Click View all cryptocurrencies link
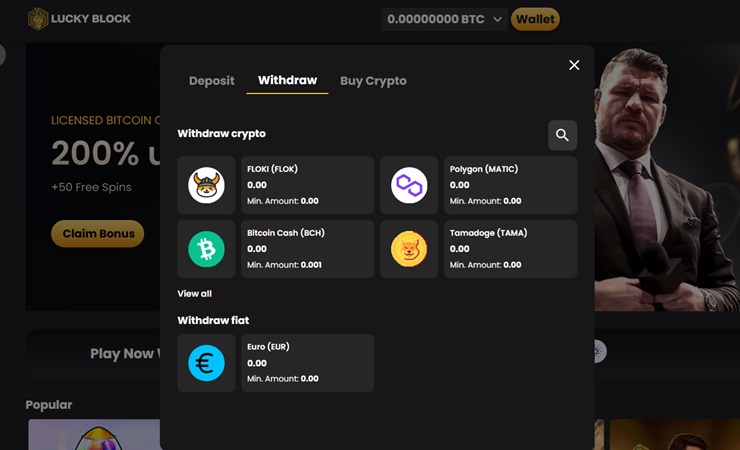Image resolution: width=740 pixels, height=450 pixels. pos(194,293)
